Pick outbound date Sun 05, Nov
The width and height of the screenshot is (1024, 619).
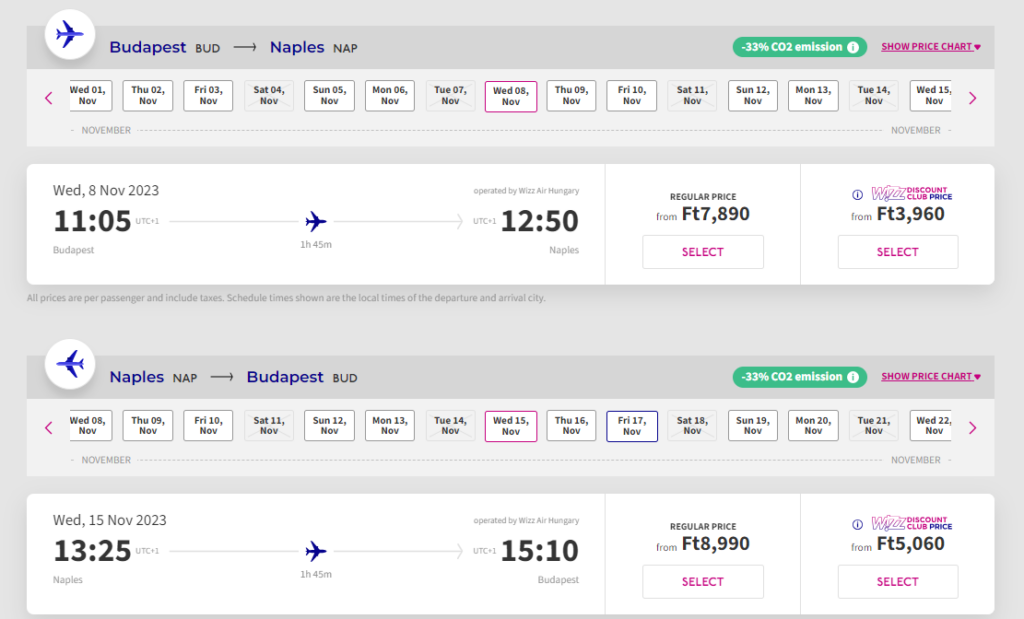(329, 96)
